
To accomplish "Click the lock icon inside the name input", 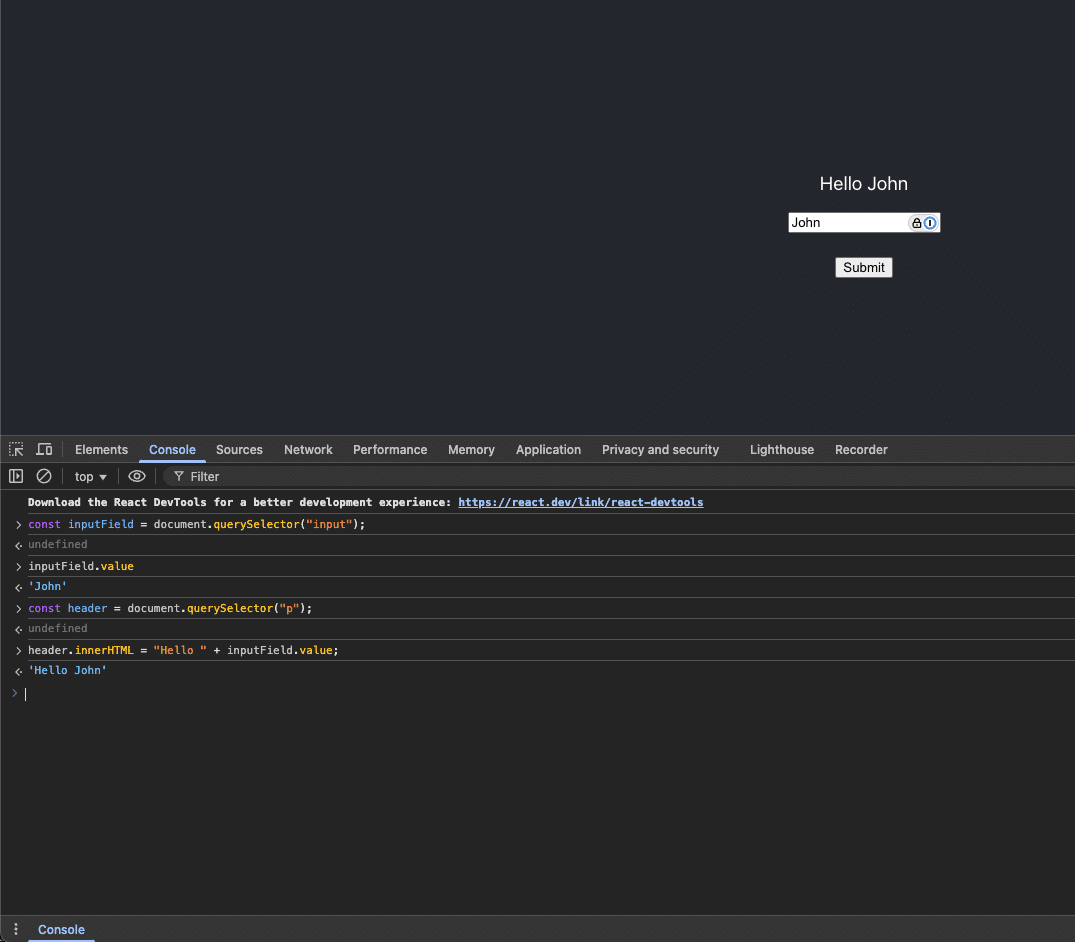I will (916, 222).
